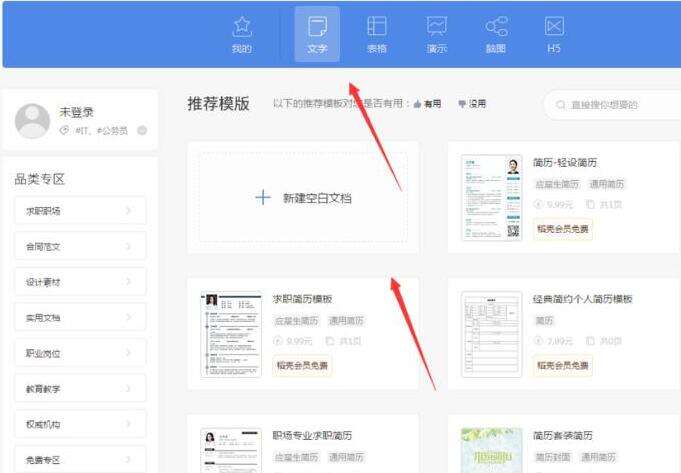Click the 稻壳会员免费 badge on 经典简约个人简历模板

click(562, 365)
